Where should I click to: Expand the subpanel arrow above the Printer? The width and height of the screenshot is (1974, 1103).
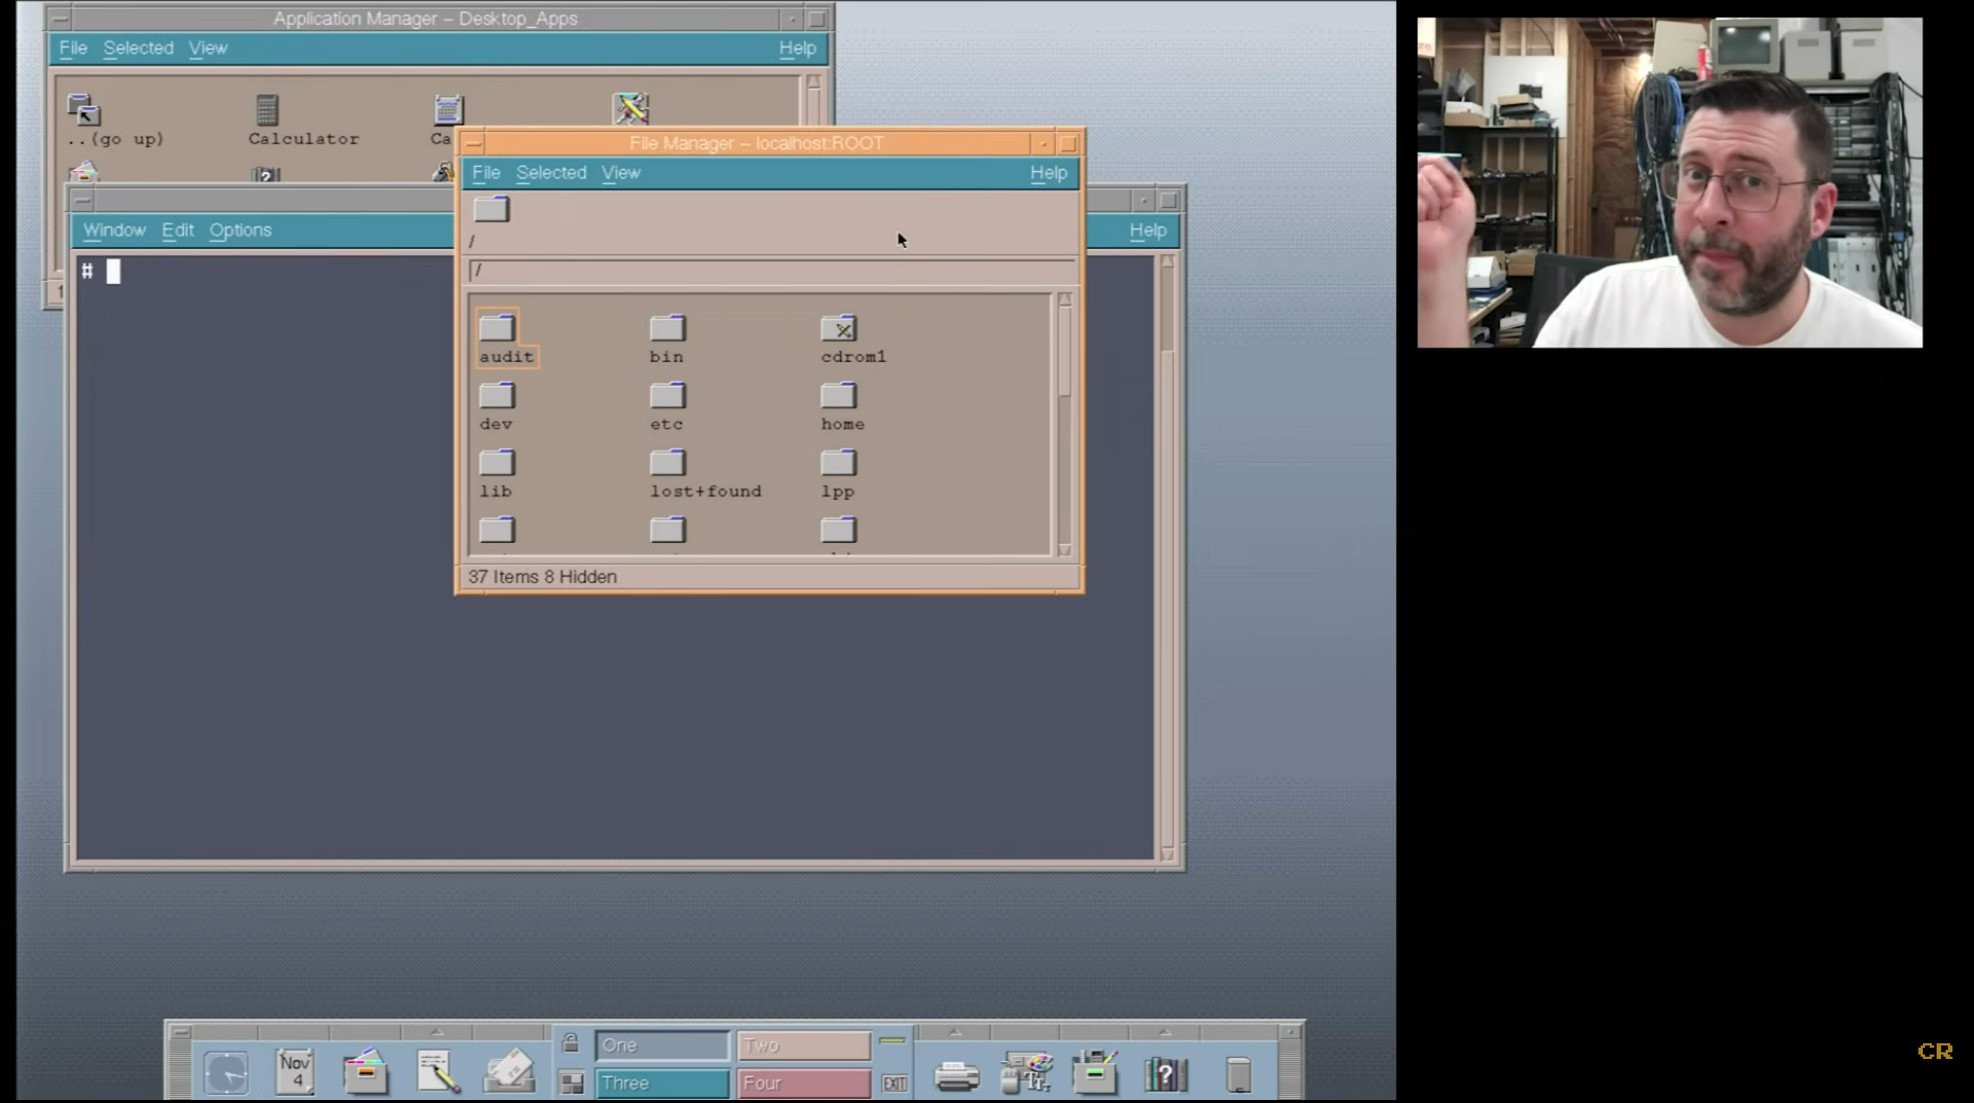(955, 1032)
